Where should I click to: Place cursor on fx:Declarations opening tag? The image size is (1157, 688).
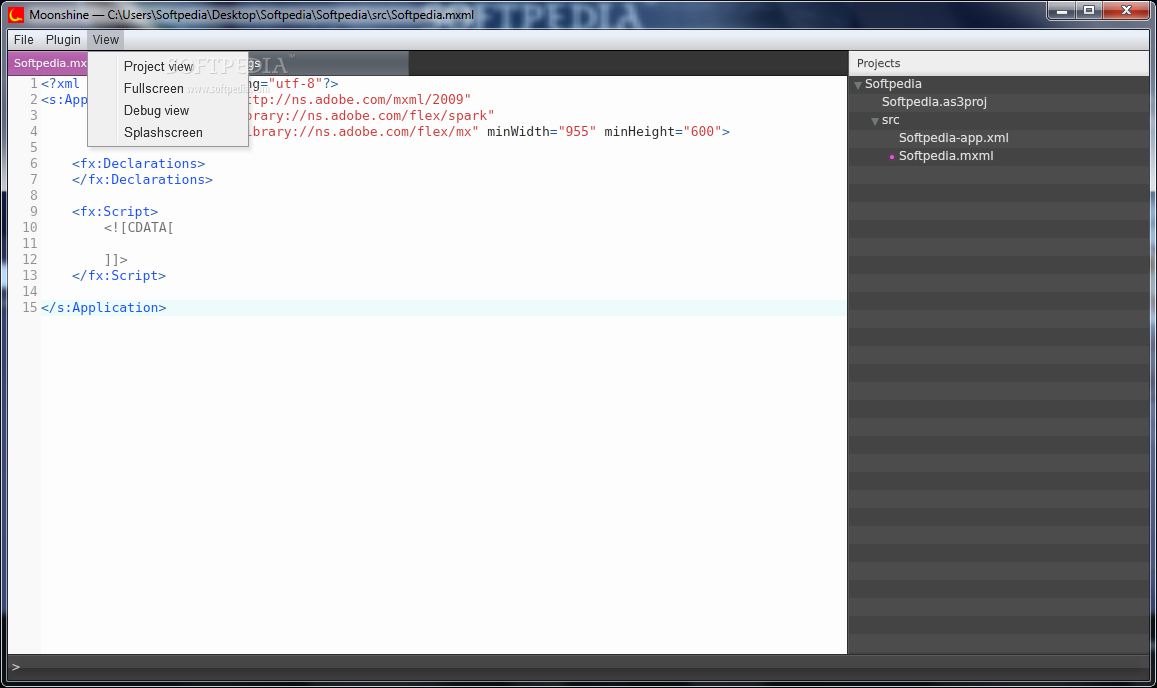pos(139,164)
